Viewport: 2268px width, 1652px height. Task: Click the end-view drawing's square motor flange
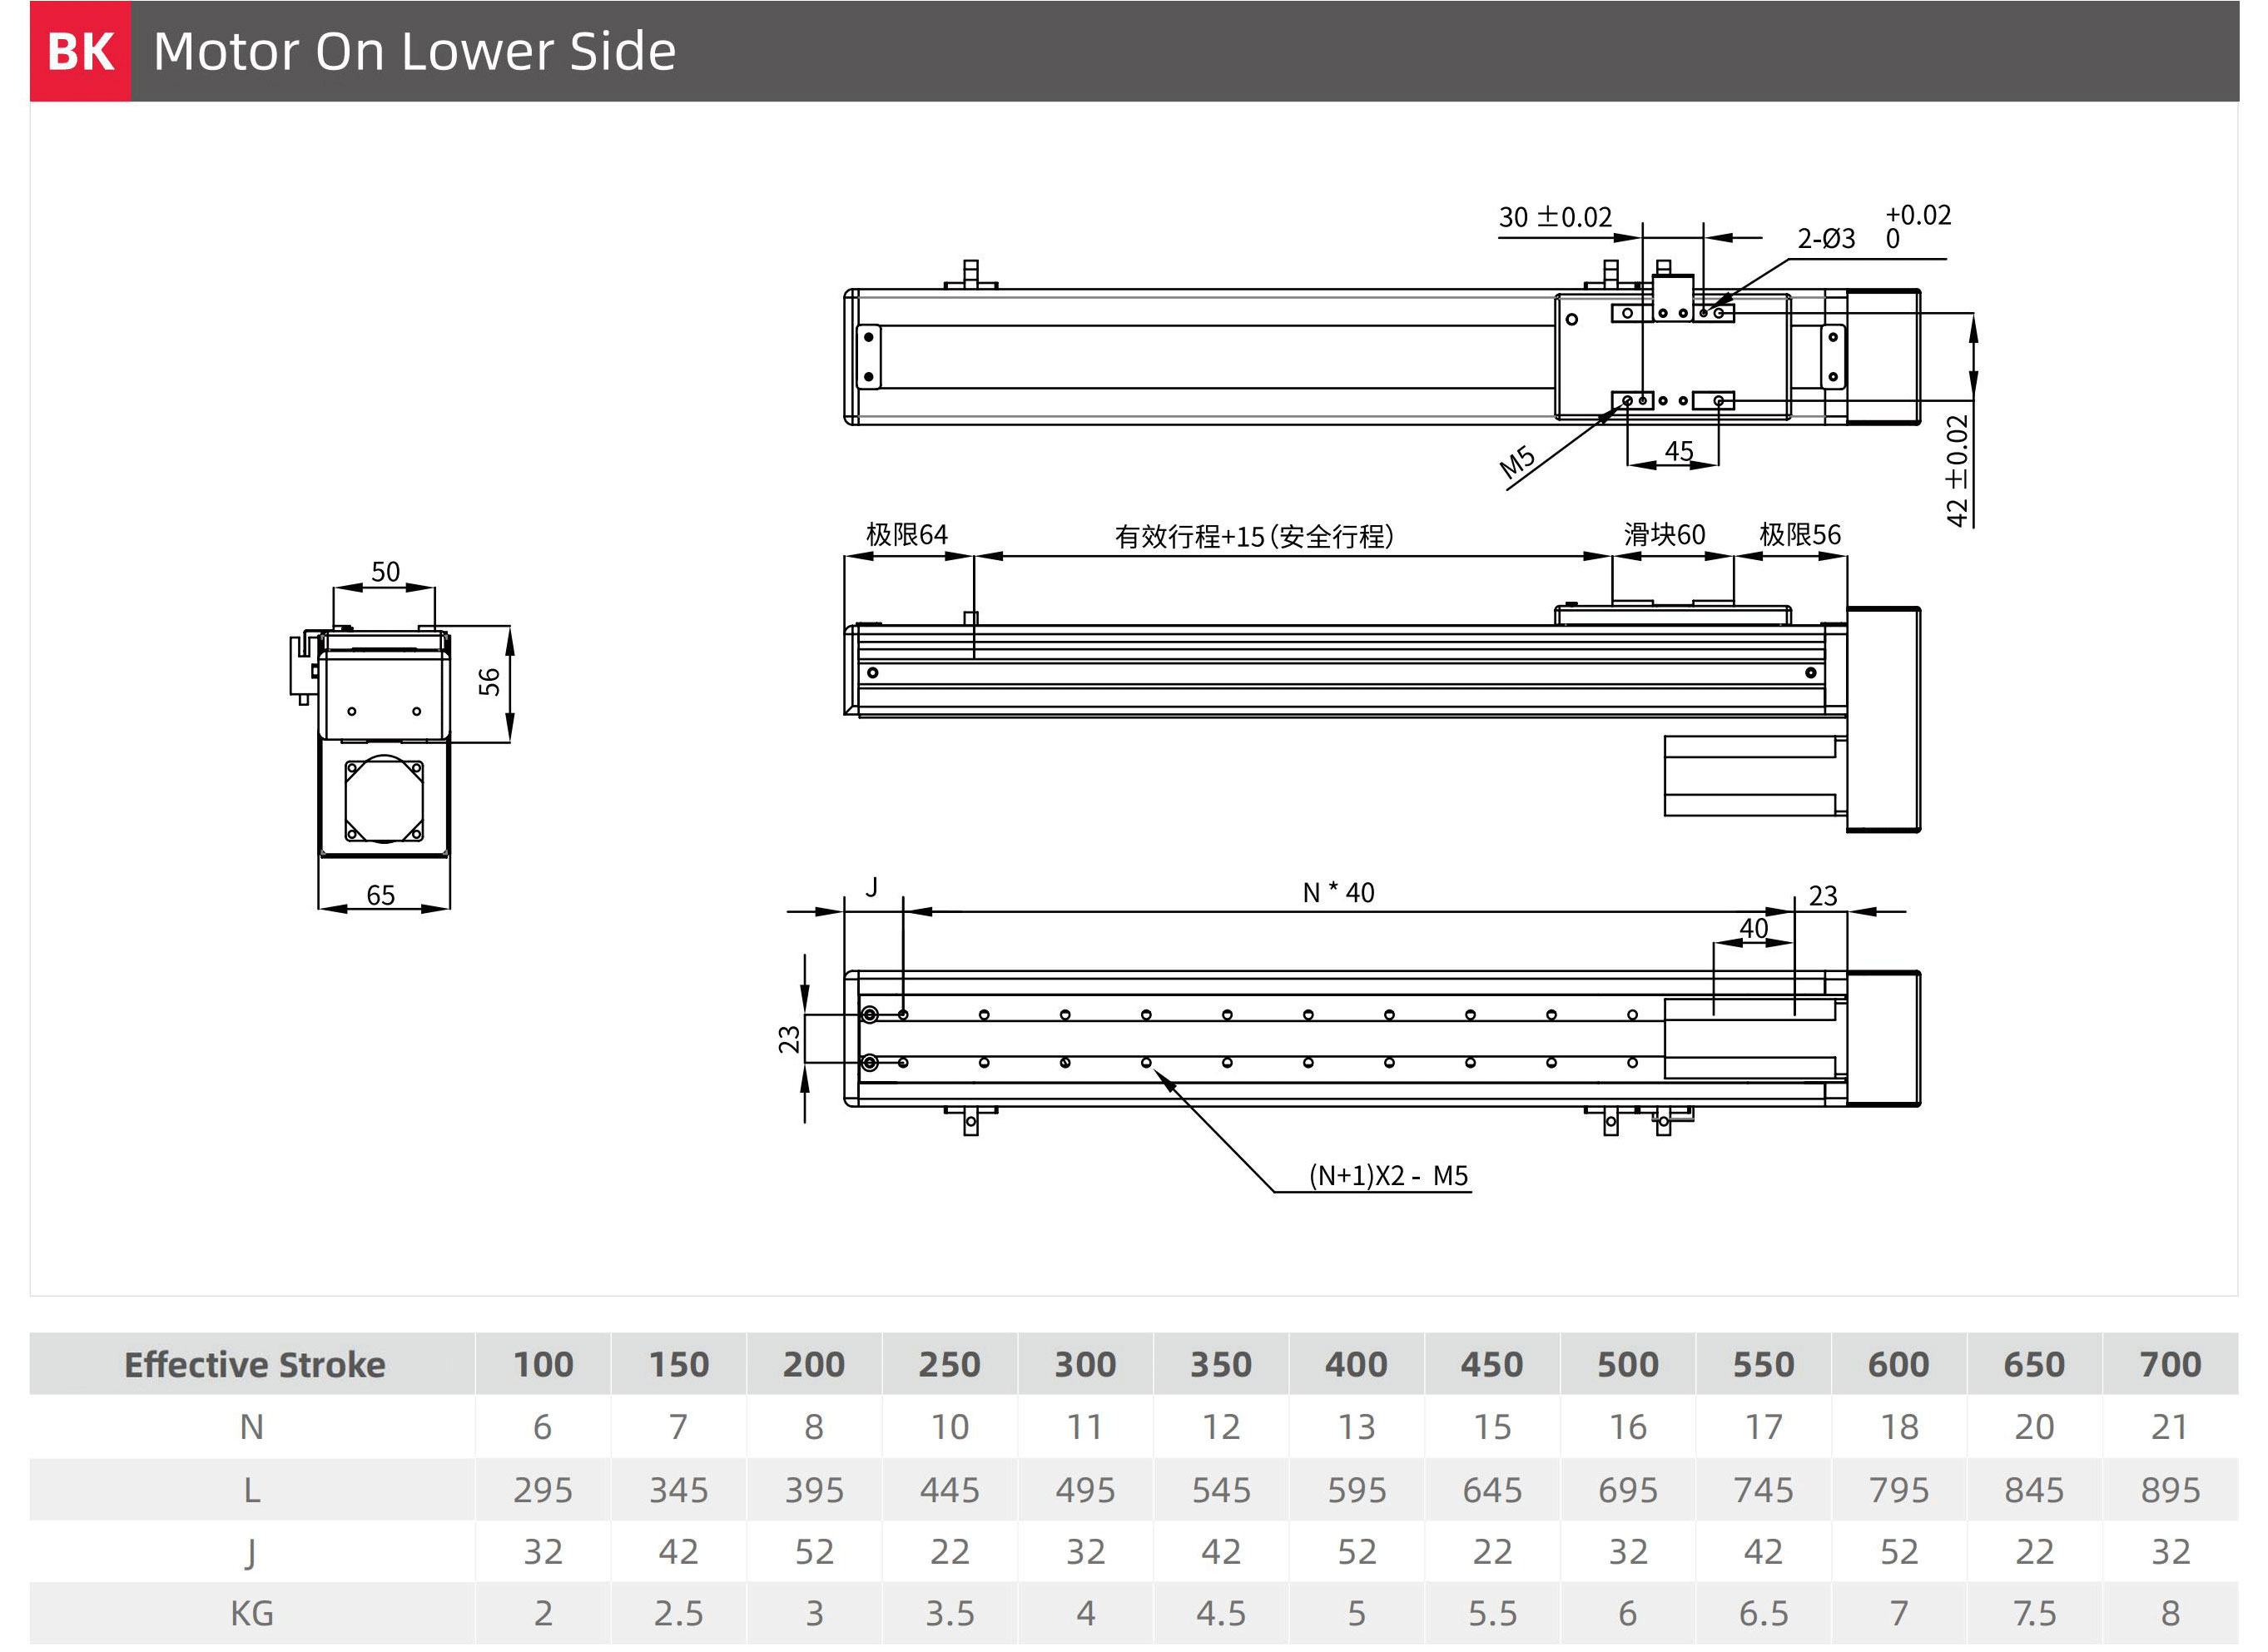384,801
